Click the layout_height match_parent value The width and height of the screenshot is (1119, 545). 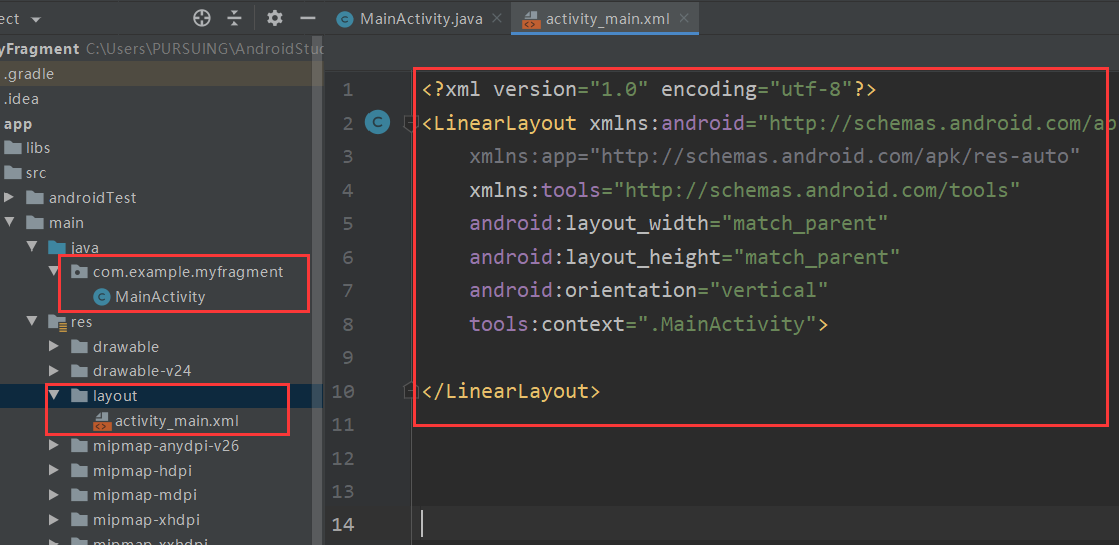coord(816,257)
